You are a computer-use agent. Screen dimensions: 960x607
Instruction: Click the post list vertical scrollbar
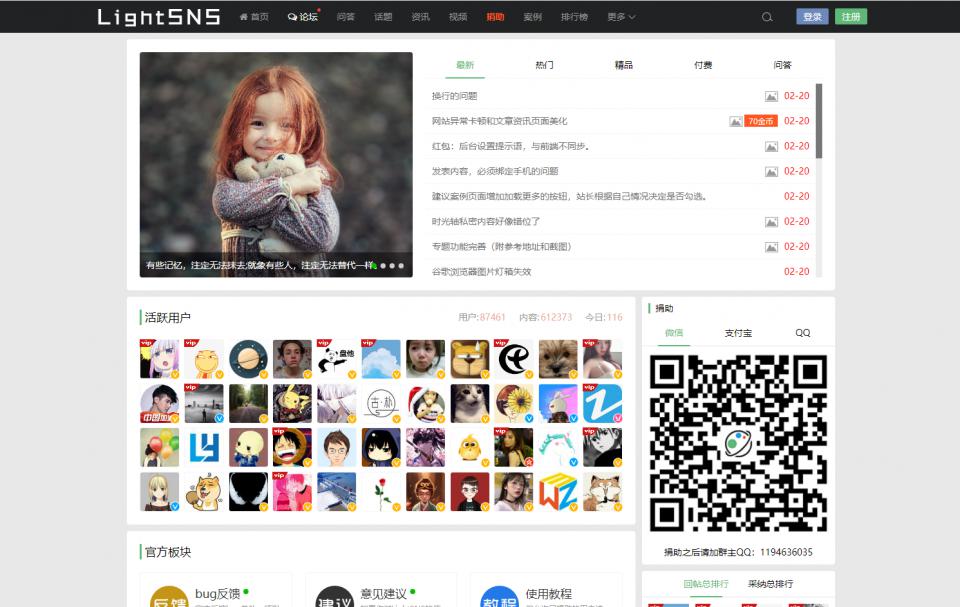coord(819,121)
